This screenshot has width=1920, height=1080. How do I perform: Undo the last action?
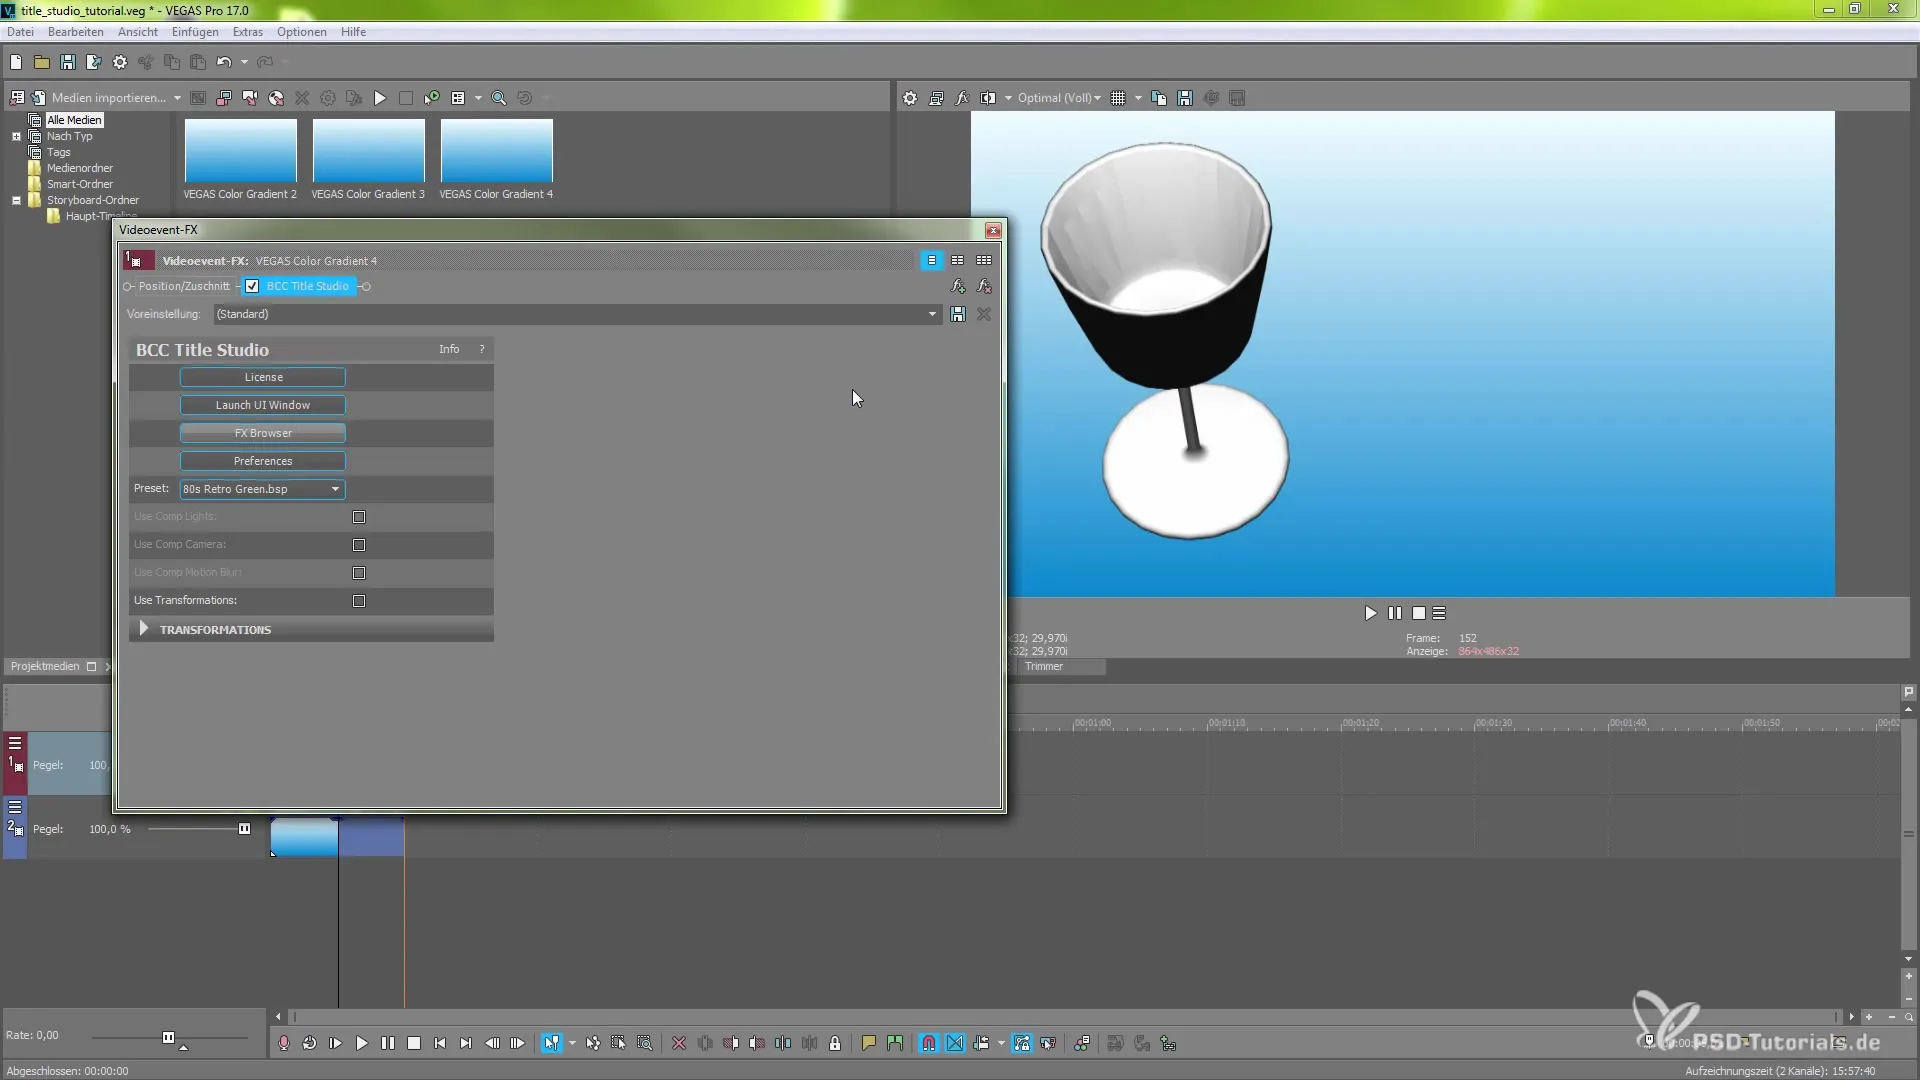pyautogui.click(x=224, y=62)
